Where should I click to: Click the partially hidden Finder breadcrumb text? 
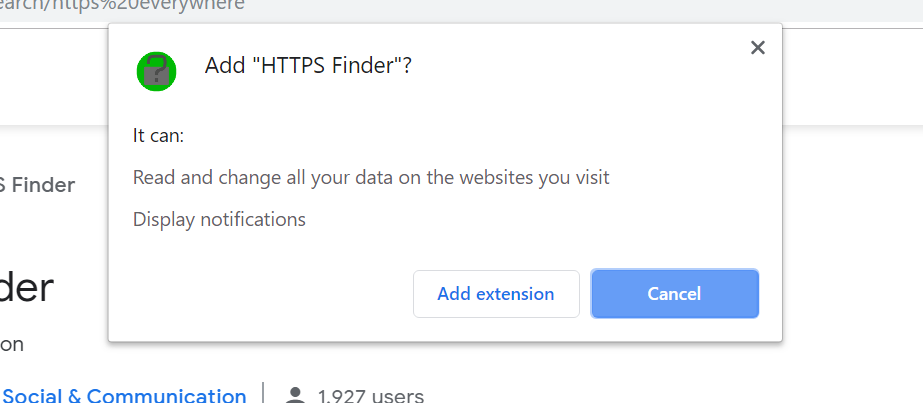coord(38,185)
